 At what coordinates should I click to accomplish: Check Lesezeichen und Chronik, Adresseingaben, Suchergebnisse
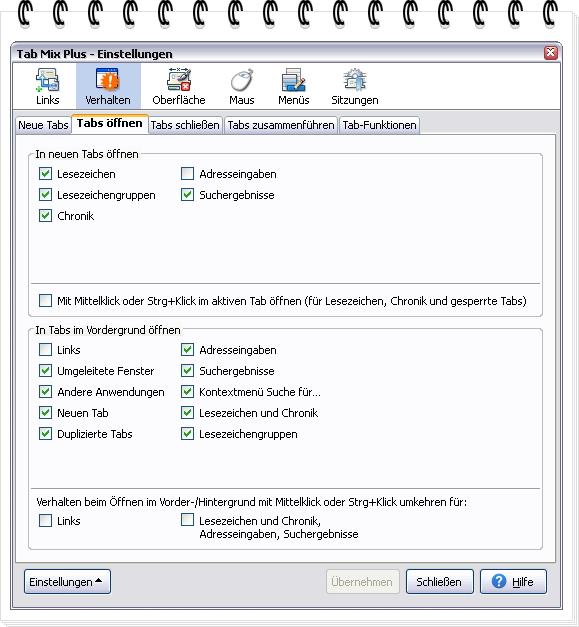[x=187, y=520]
